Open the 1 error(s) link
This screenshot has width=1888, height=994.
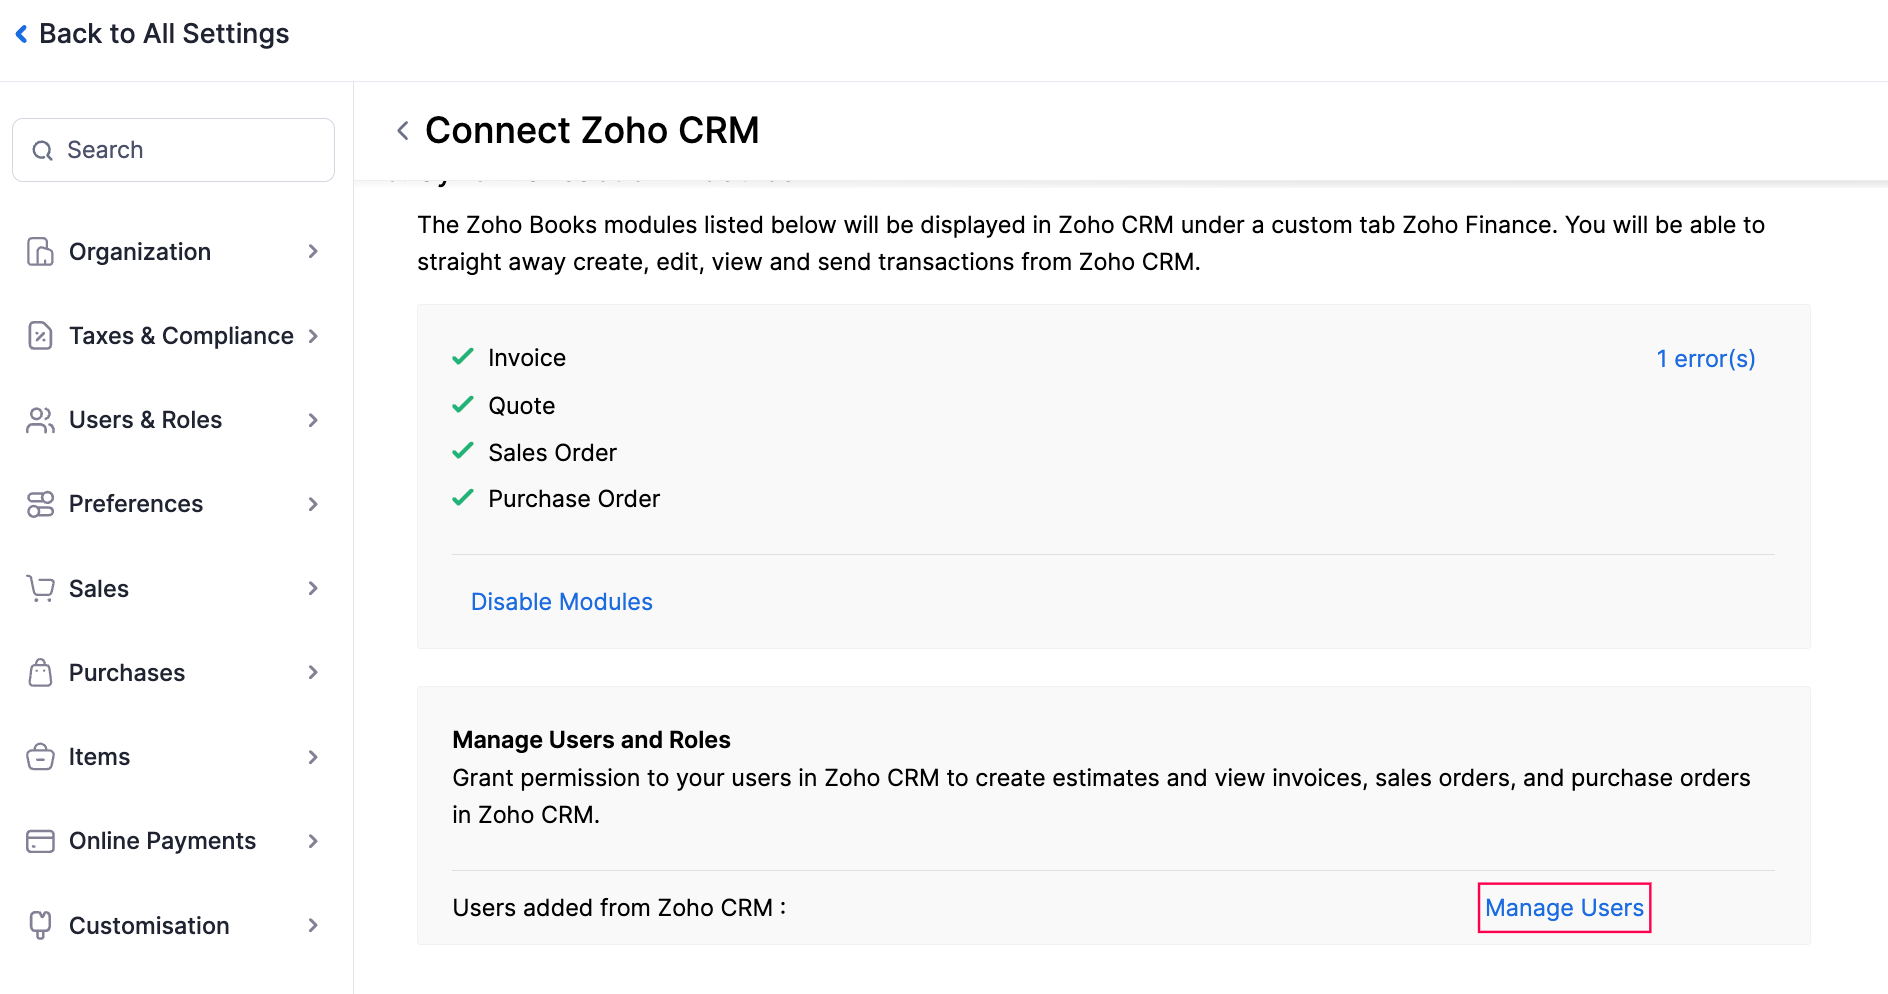coord(1705,359)
